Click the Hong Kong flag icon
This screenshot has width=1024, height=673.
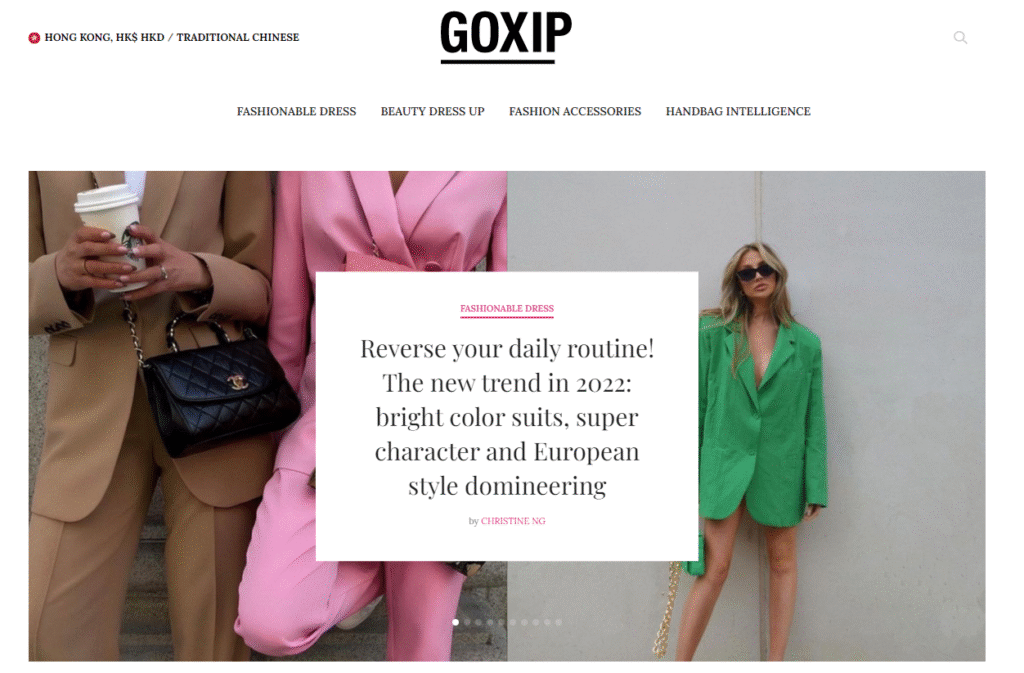34,38
